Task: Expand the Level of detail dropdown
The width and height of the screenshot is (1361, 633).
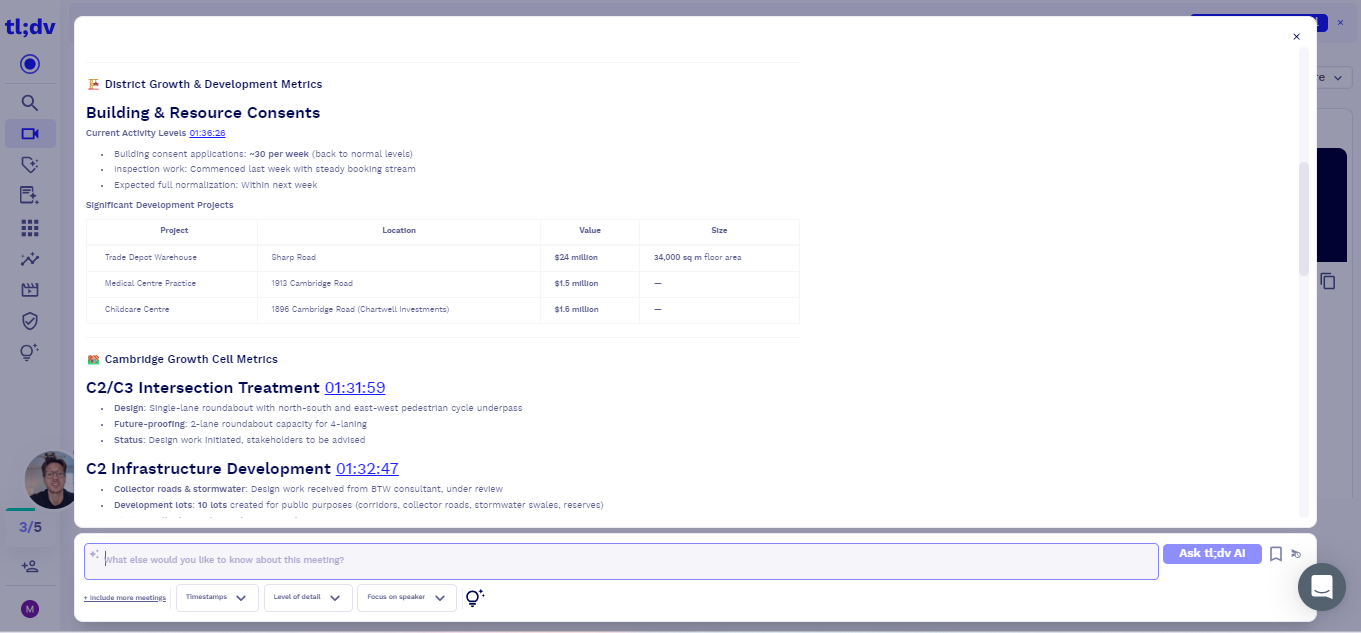Action: click(x=308, y=597)
